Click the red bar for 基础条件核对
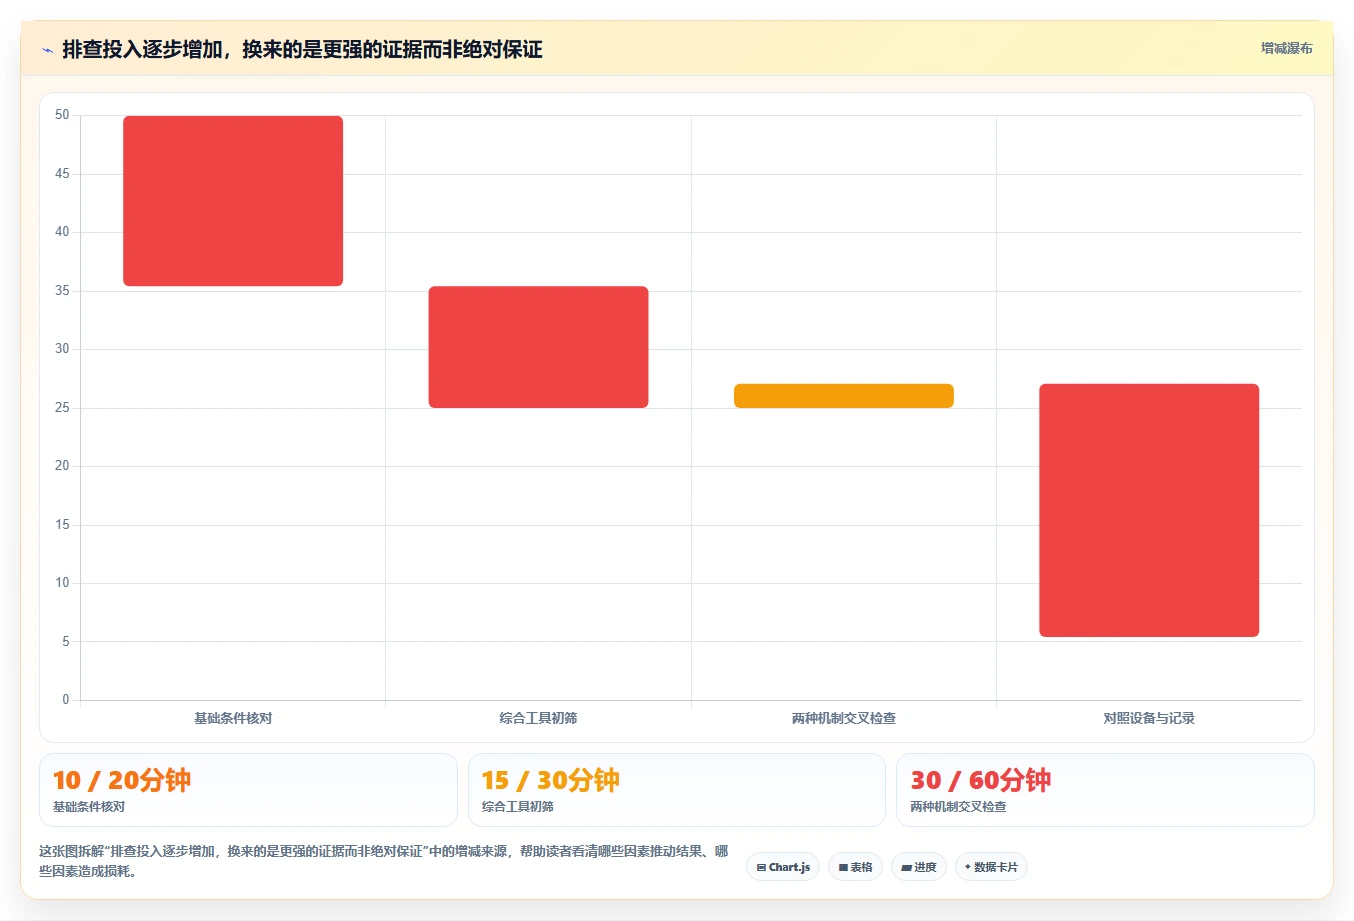 (233, 201)
